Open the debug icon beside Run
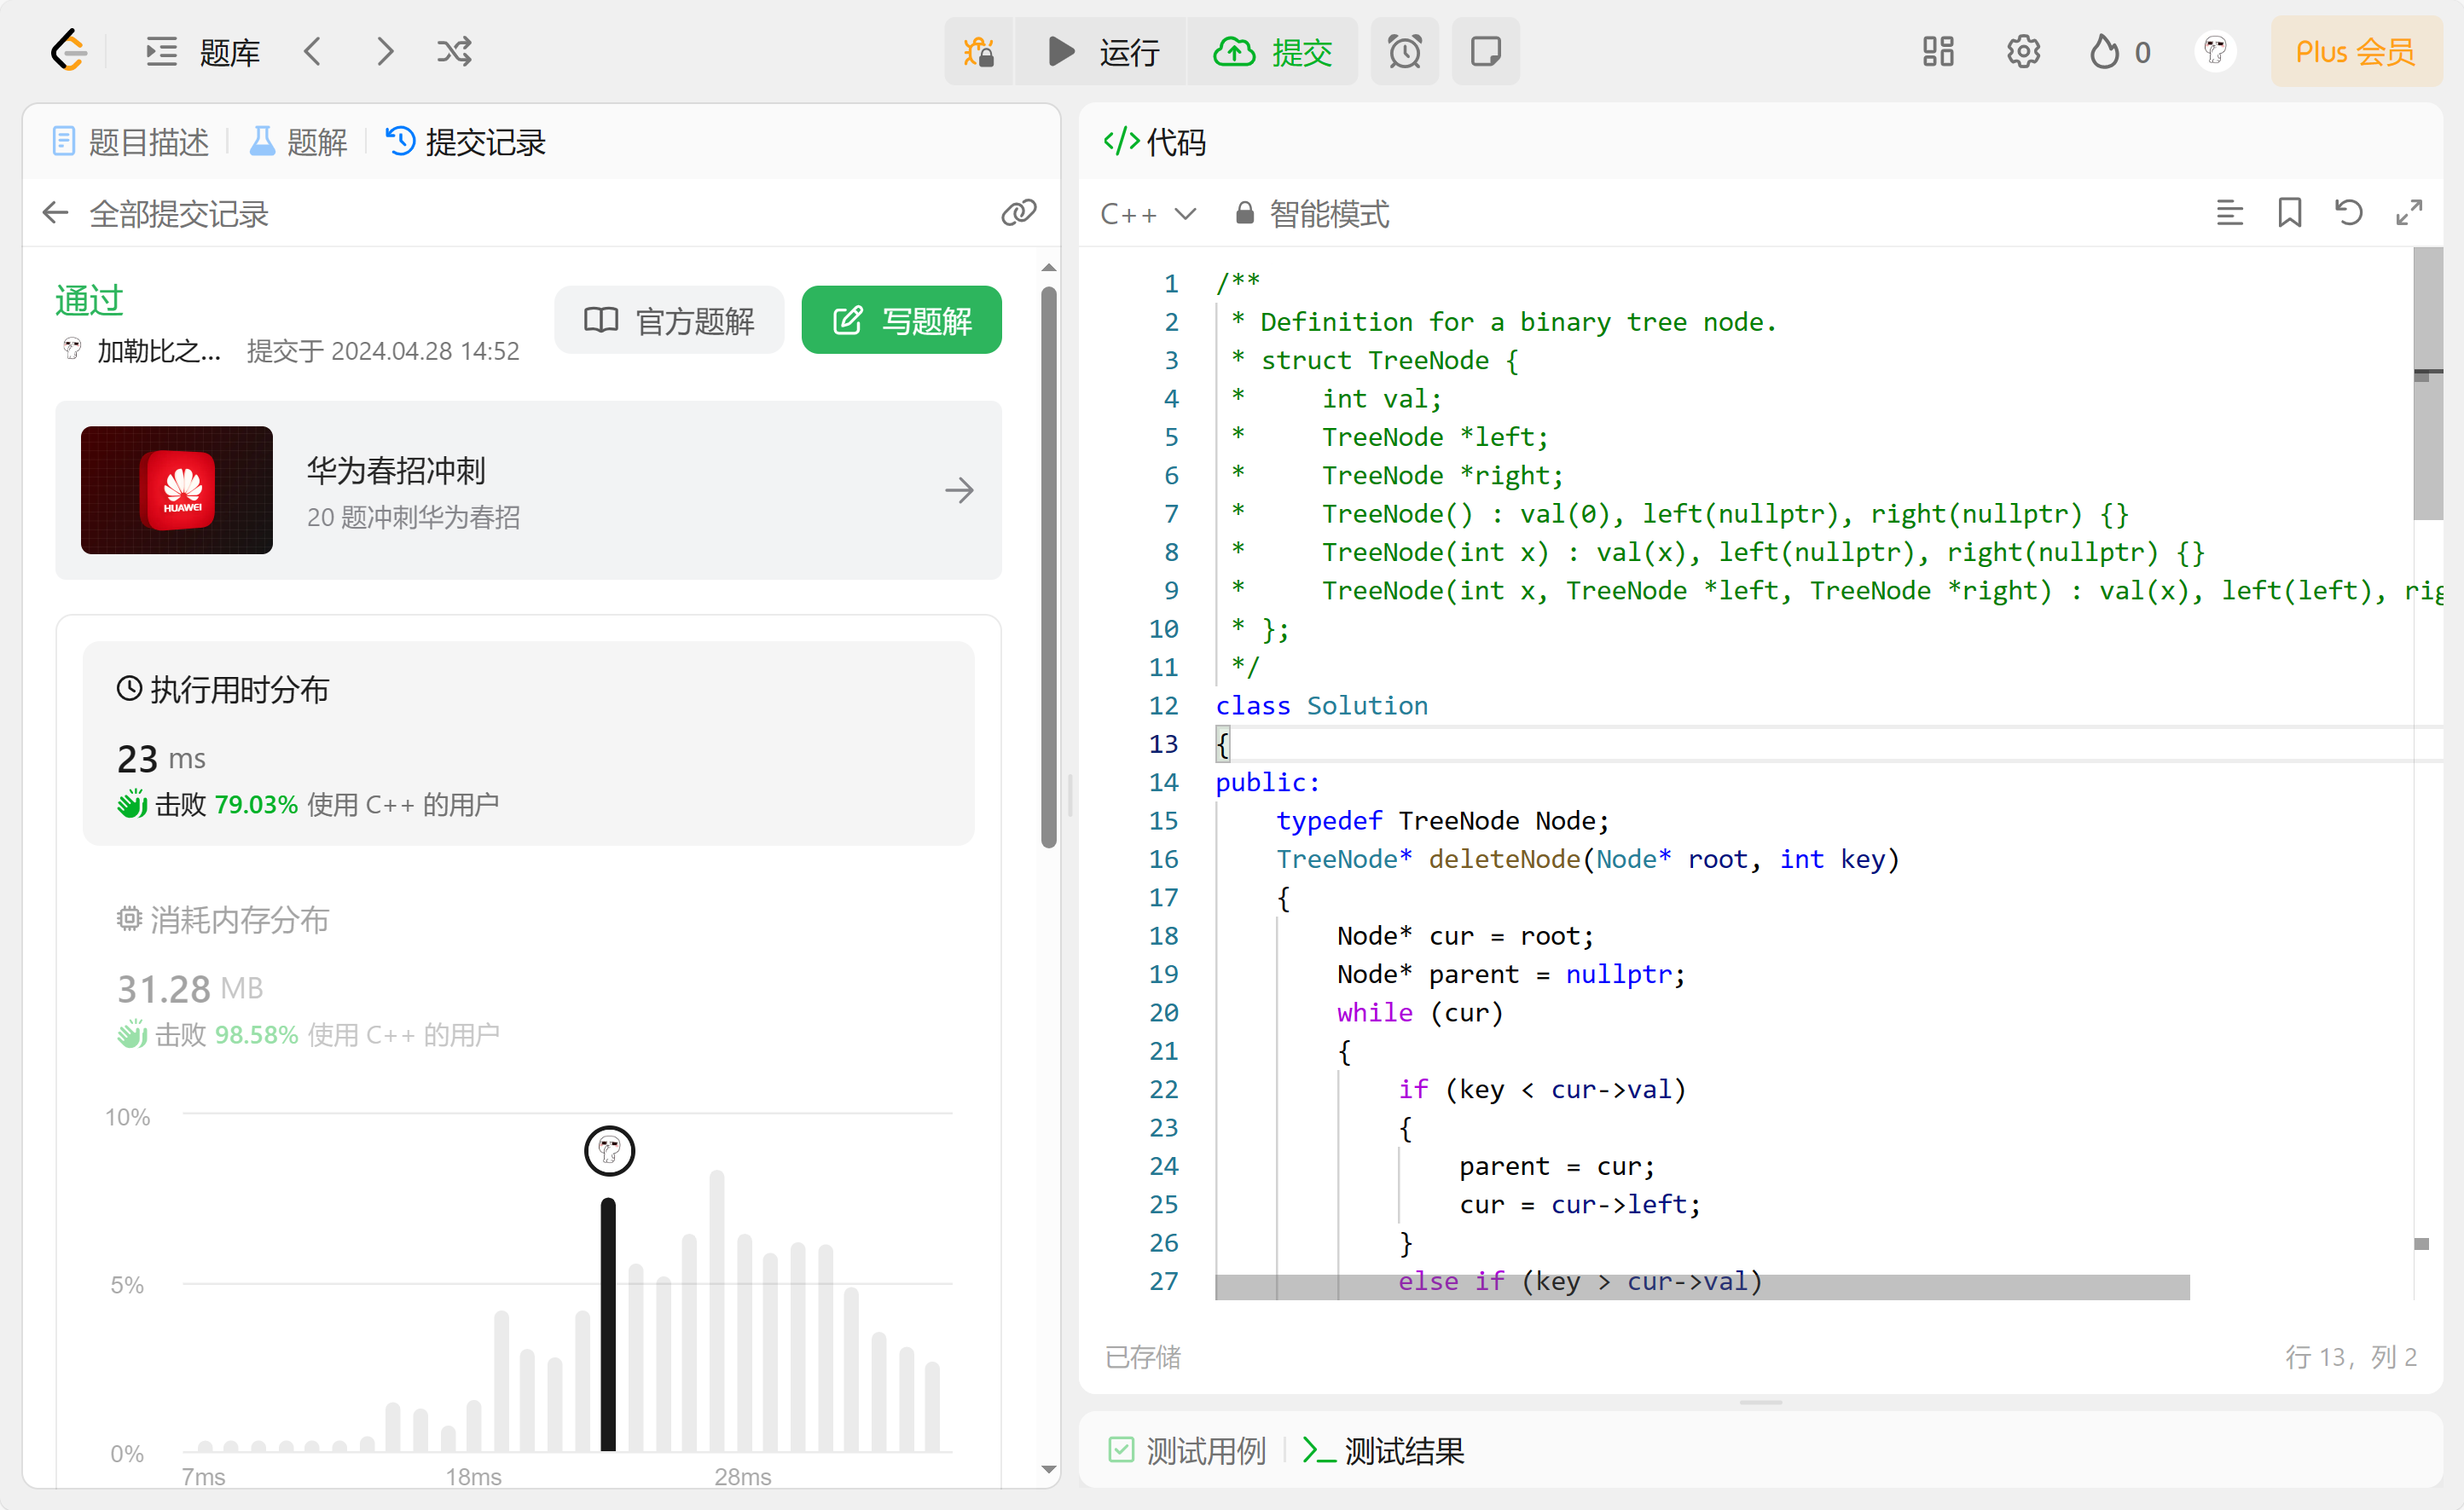This screenshot has height=1510, width=2464. point(978,51)
